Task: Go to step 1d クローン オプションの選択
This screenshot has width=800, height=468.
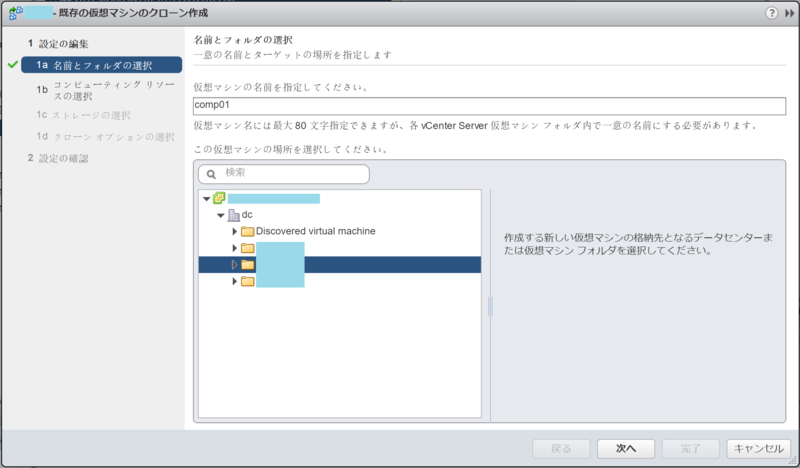Action: (x=105, y=137)
